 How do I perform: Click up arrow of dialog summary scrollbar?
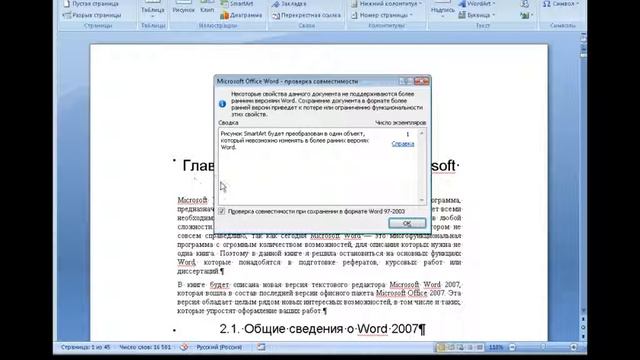pos(422,133)
